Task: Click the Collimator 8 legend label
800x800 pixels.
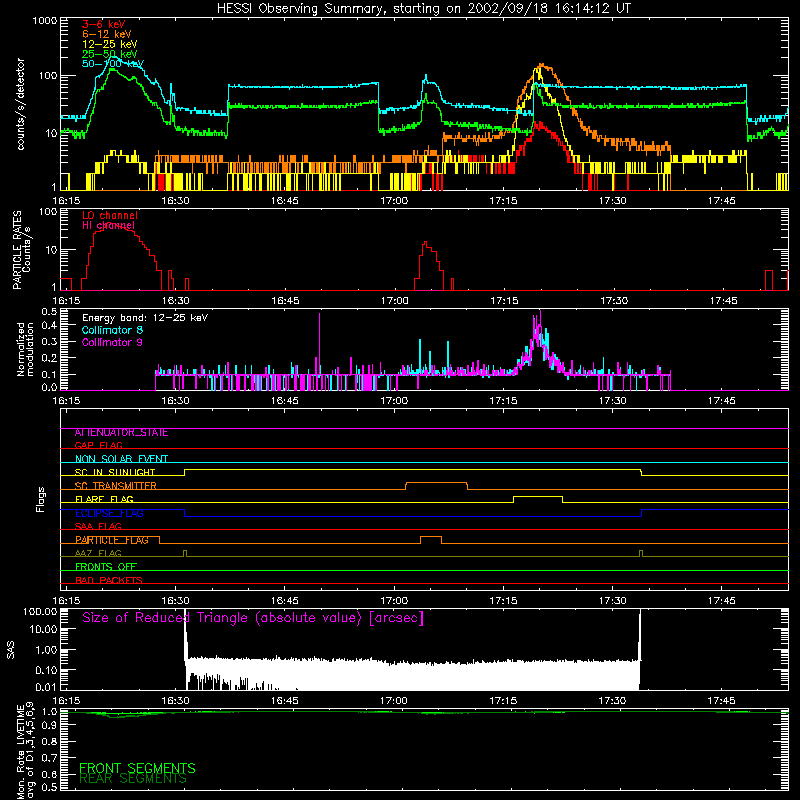Action: pos(112,330)
